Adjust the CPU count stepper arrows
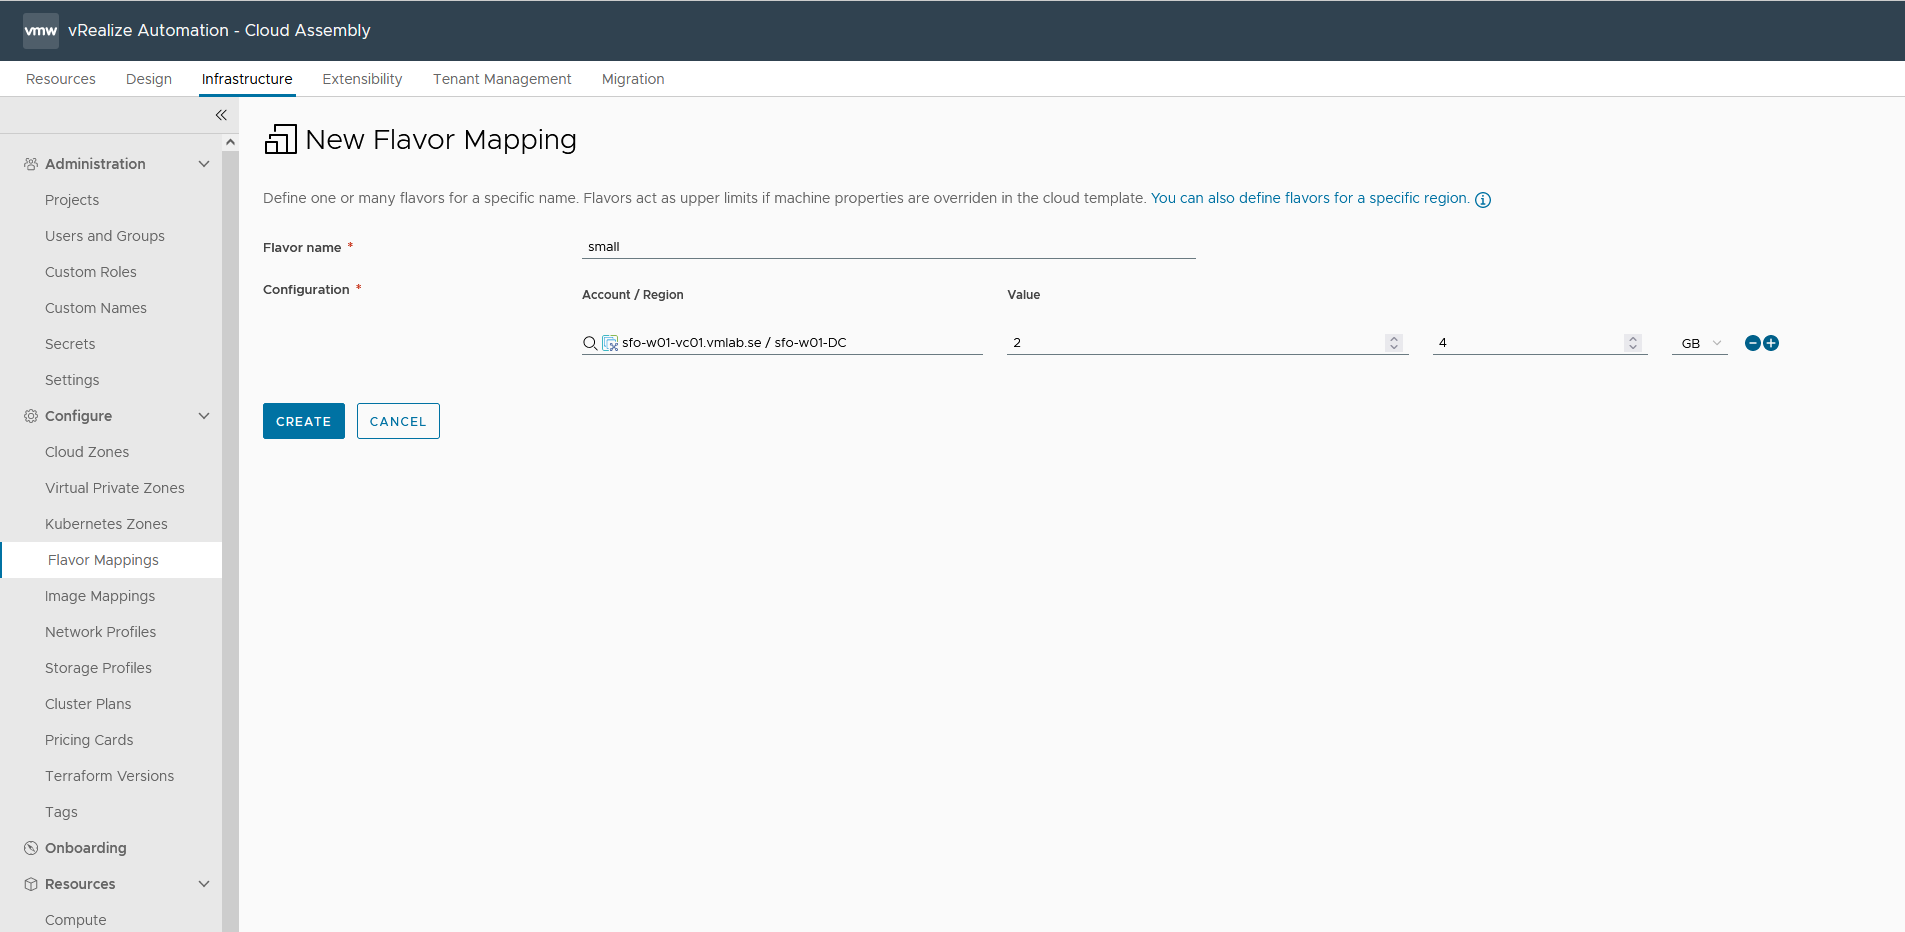This screenshot has height=932, width=1905. [x=1394, y=343]
